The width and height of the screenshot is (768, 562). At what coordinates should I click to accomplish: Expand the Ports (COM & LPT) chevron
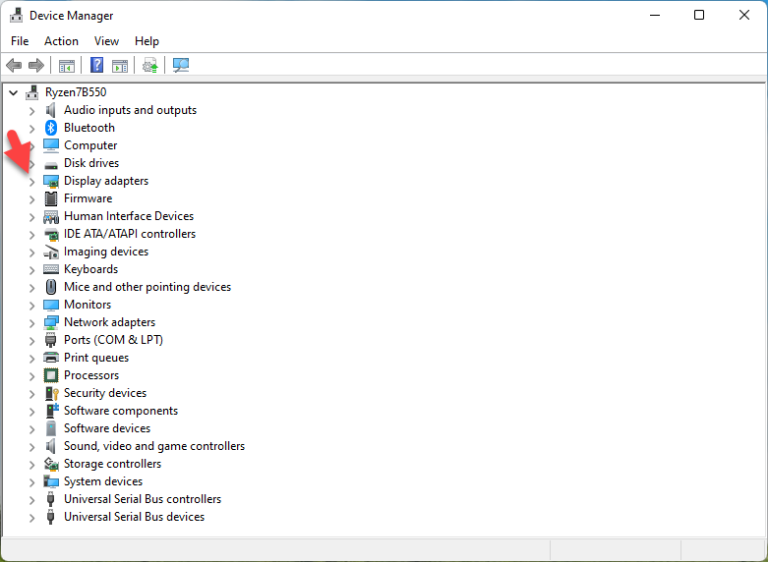[32, 341]
